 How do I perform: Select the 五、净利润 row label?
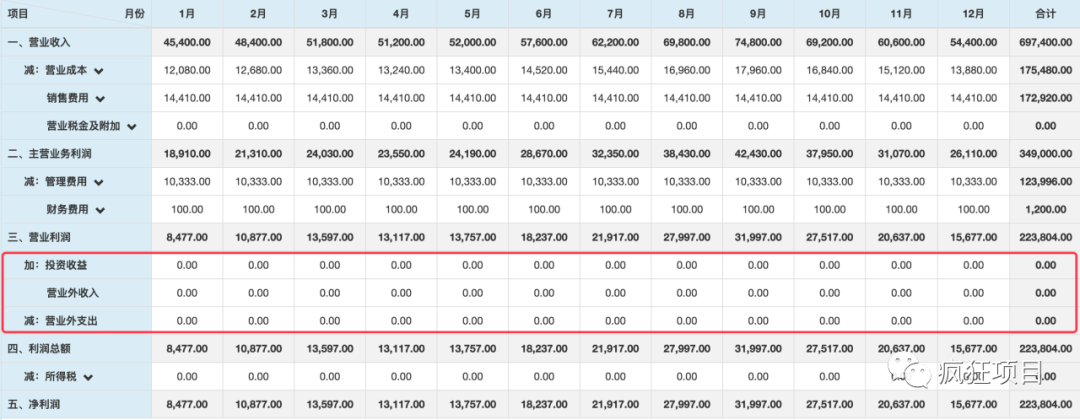point(34,406)
